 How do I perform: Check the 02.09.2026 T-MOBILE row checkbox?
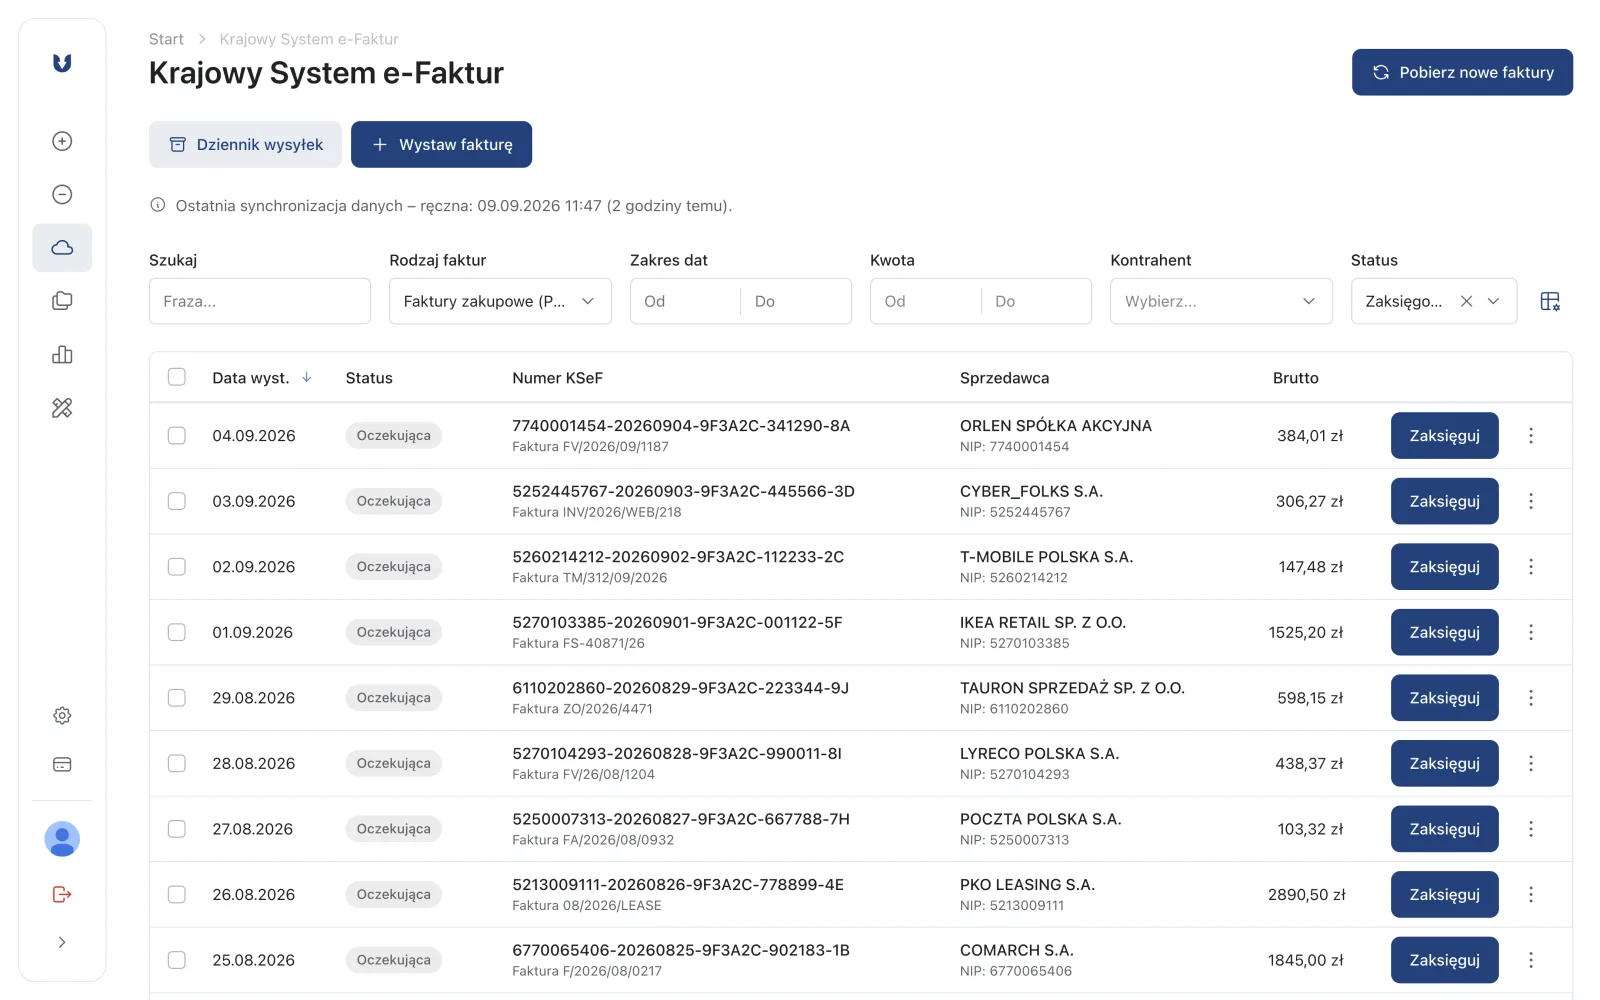[x=177, y=567]
